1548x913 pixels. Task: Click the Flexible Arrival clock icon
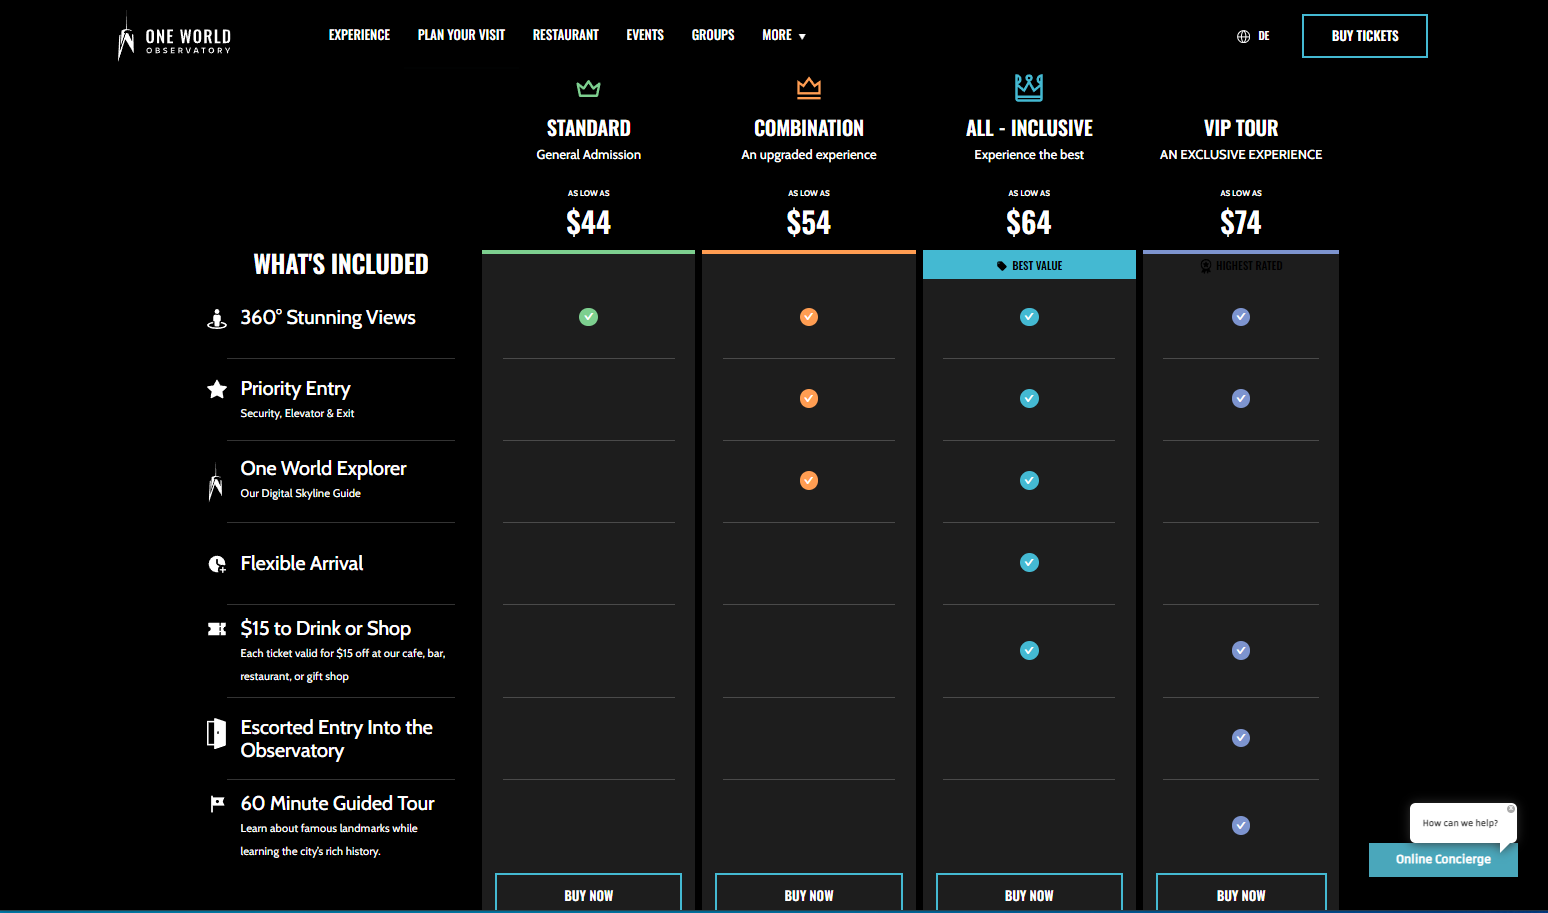pos(217,564)
